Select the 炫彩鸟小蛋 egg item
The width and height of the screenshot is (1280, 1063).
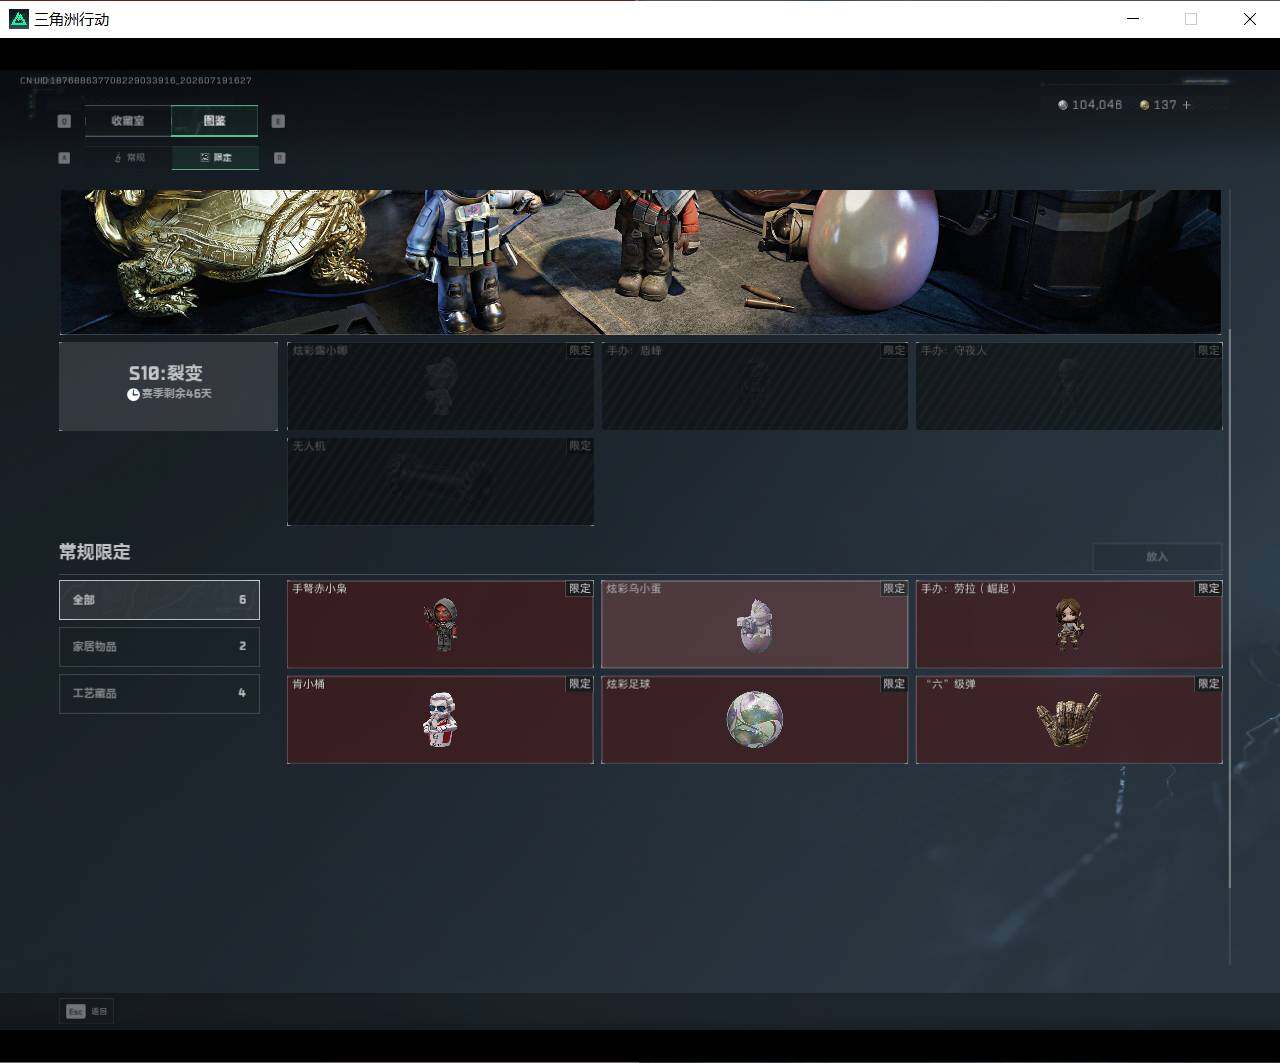(754, 624)
